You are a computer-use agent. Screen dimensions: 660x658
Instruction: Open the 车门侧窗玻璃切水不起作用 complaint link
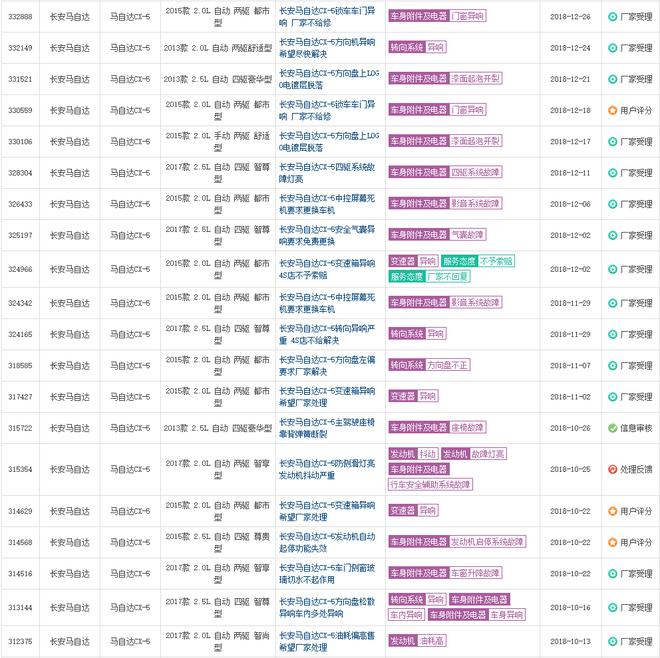coord(327,573)
